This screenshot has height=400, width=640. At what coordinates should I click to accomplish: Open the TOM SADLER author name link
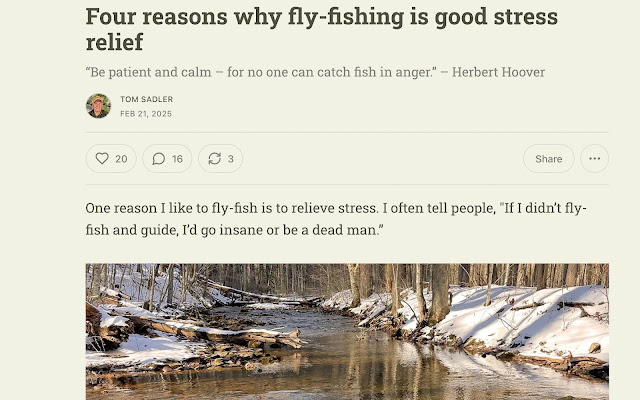147,99
